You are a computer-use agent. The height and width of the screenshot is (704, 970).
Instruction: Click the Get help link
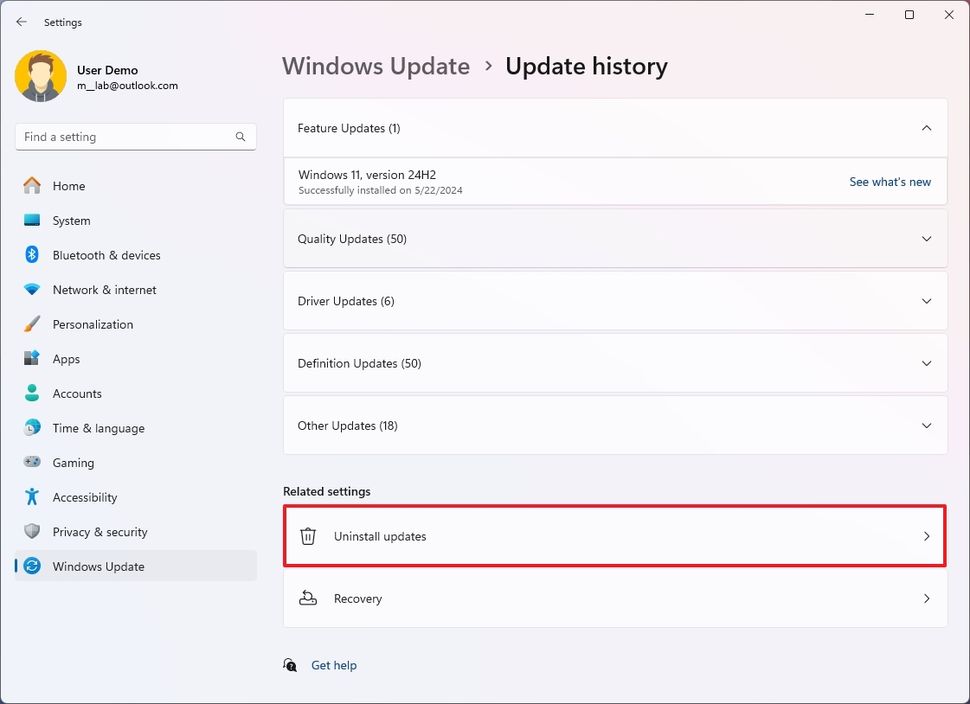(x=333, y=664)
